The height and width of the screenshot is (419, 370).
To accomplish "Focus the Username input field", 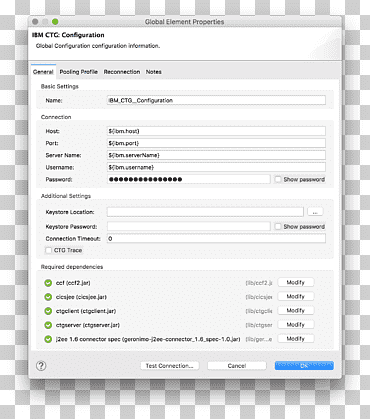I will [216, 167].
